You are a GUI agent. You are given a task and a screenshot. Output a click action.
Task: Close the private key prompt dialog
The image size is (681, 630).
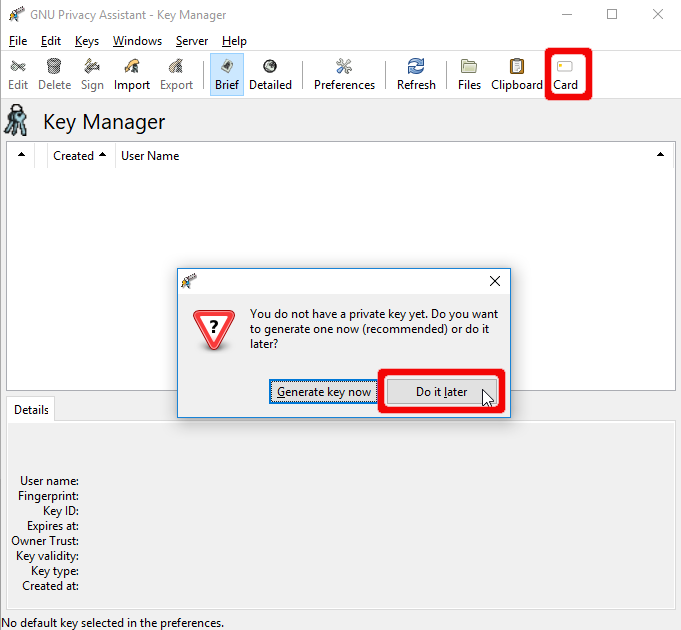tap(494, 282)
